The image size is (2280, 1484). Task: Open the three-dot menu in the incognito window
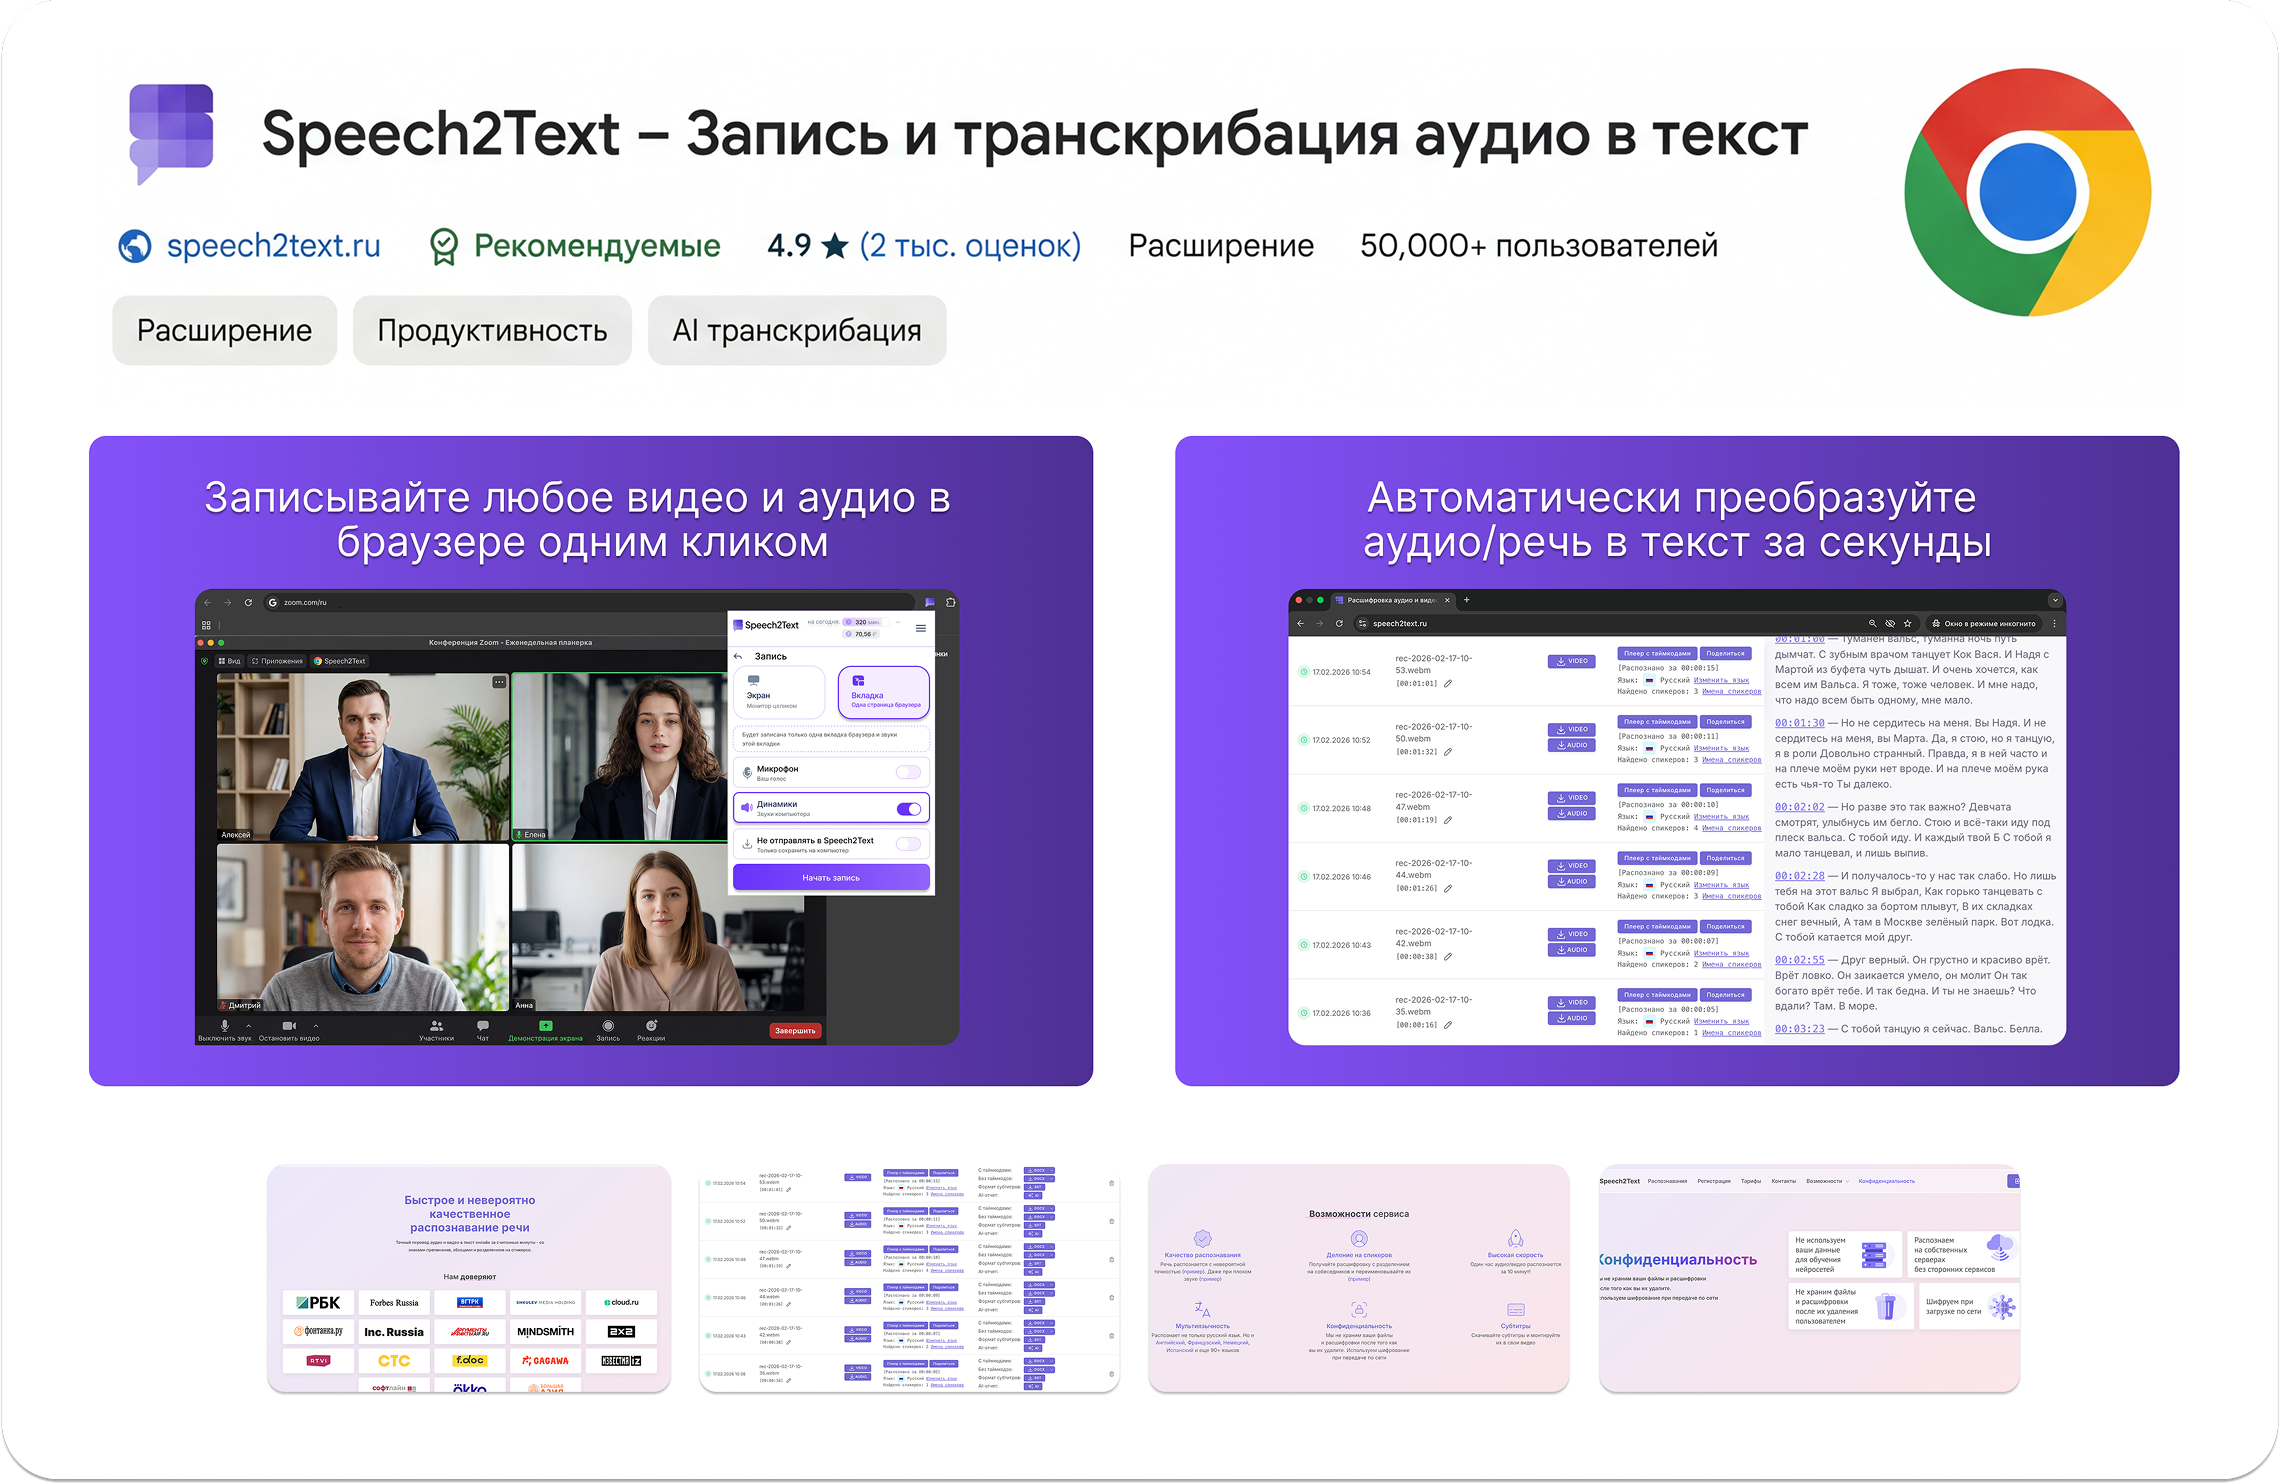pos(2056,623)
